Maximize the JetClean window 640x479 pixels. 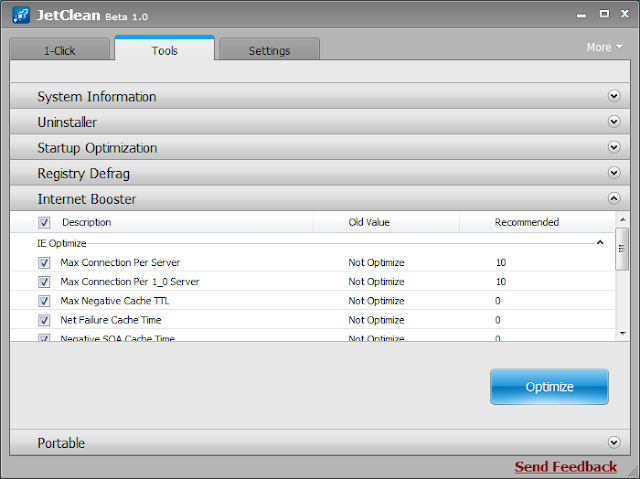(604, 14)
